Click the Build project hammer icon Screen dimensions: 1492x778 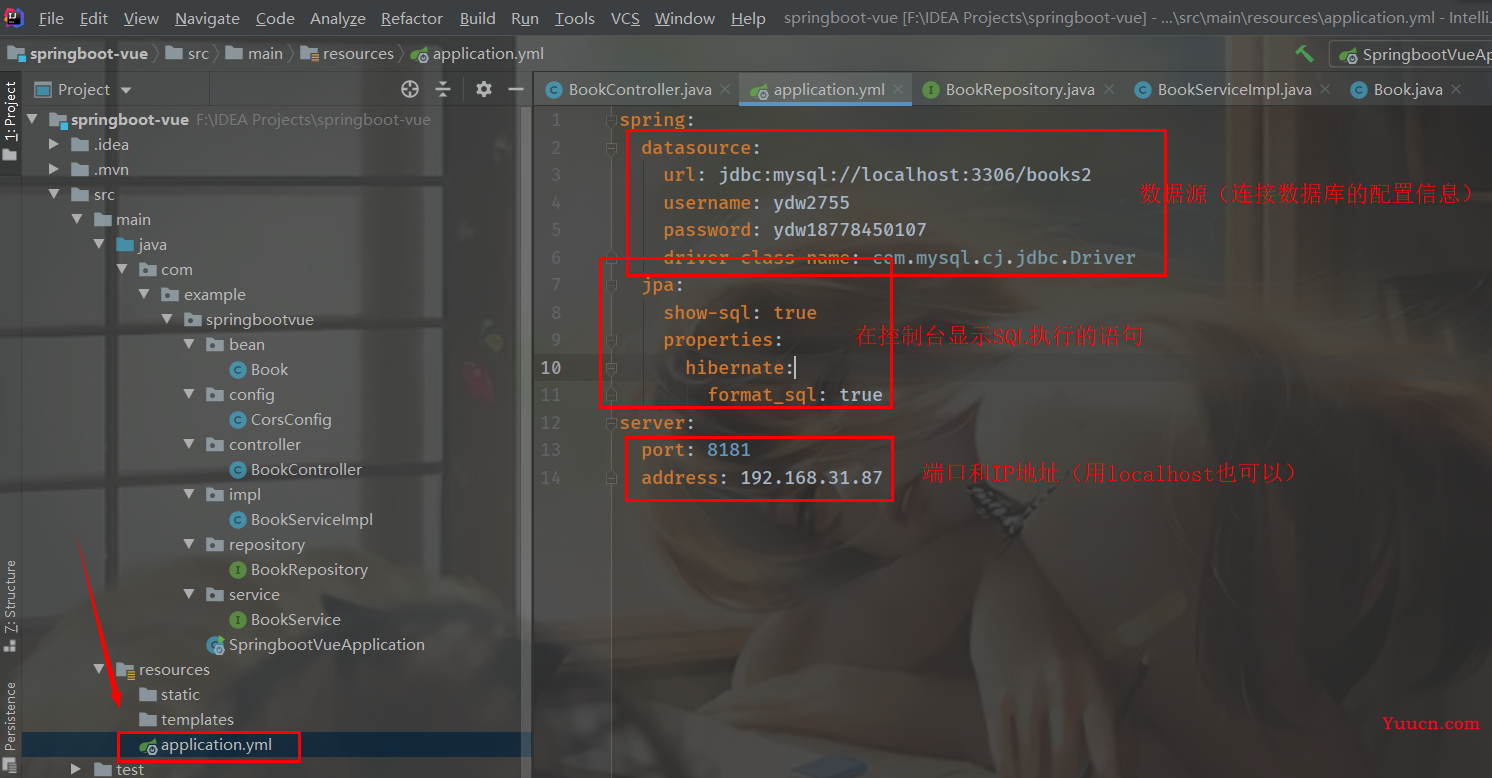pyautogui.click(x=1304, y=54)
